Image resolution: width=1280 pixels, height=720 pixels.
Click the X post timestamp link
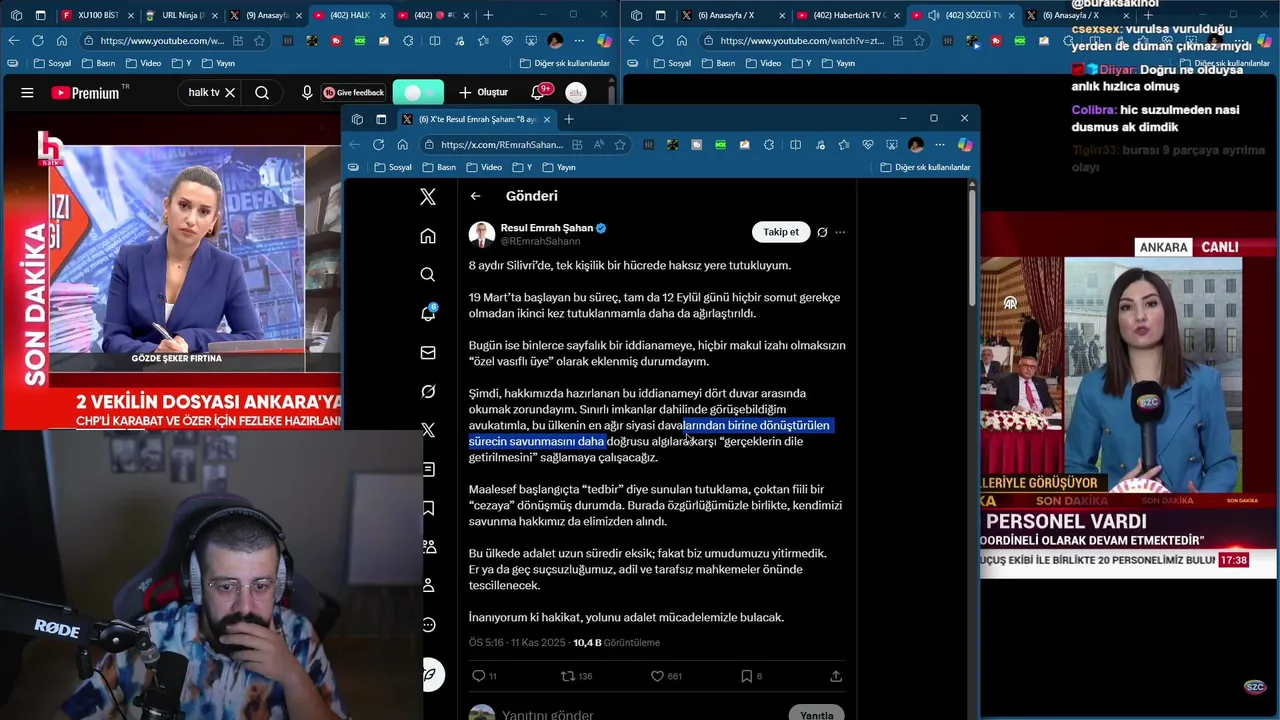click(x=517, y=643)
